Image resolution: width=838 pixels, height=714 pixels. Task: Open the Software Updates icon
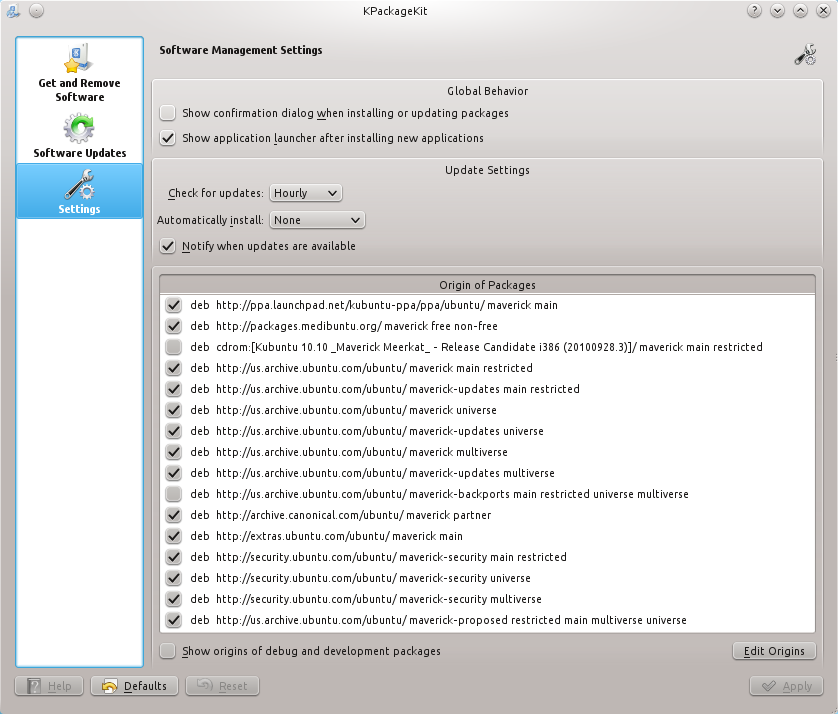click(79, 128)
